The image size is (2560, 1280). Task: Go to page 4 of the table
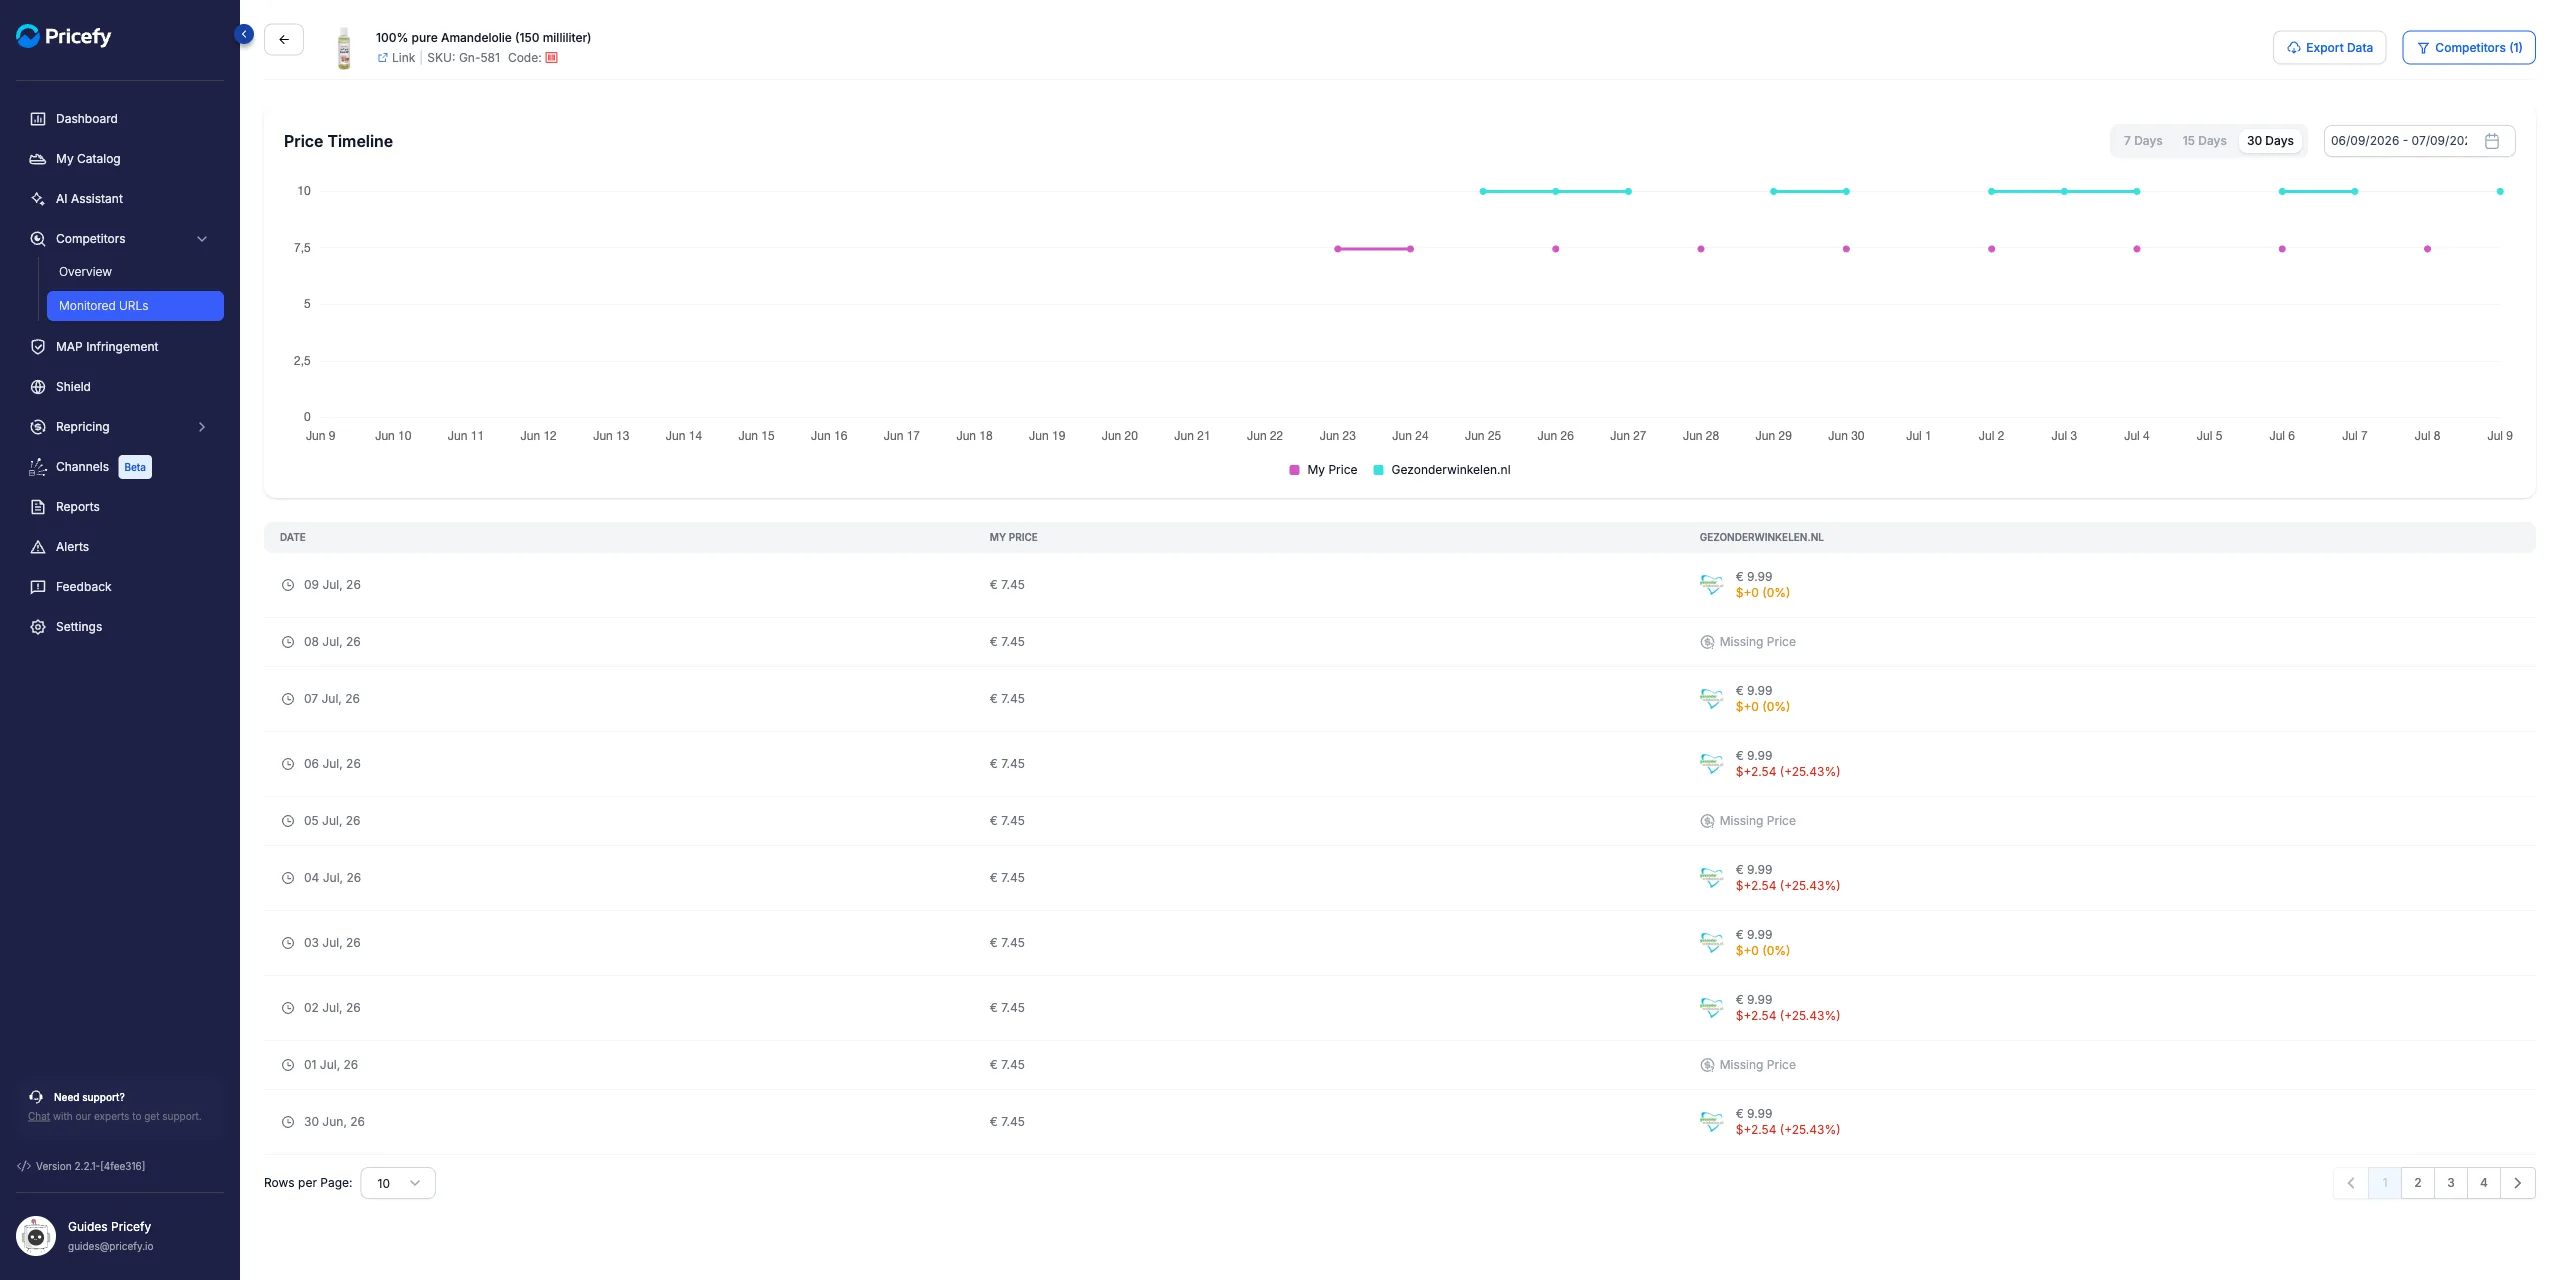[2484, 1183]
